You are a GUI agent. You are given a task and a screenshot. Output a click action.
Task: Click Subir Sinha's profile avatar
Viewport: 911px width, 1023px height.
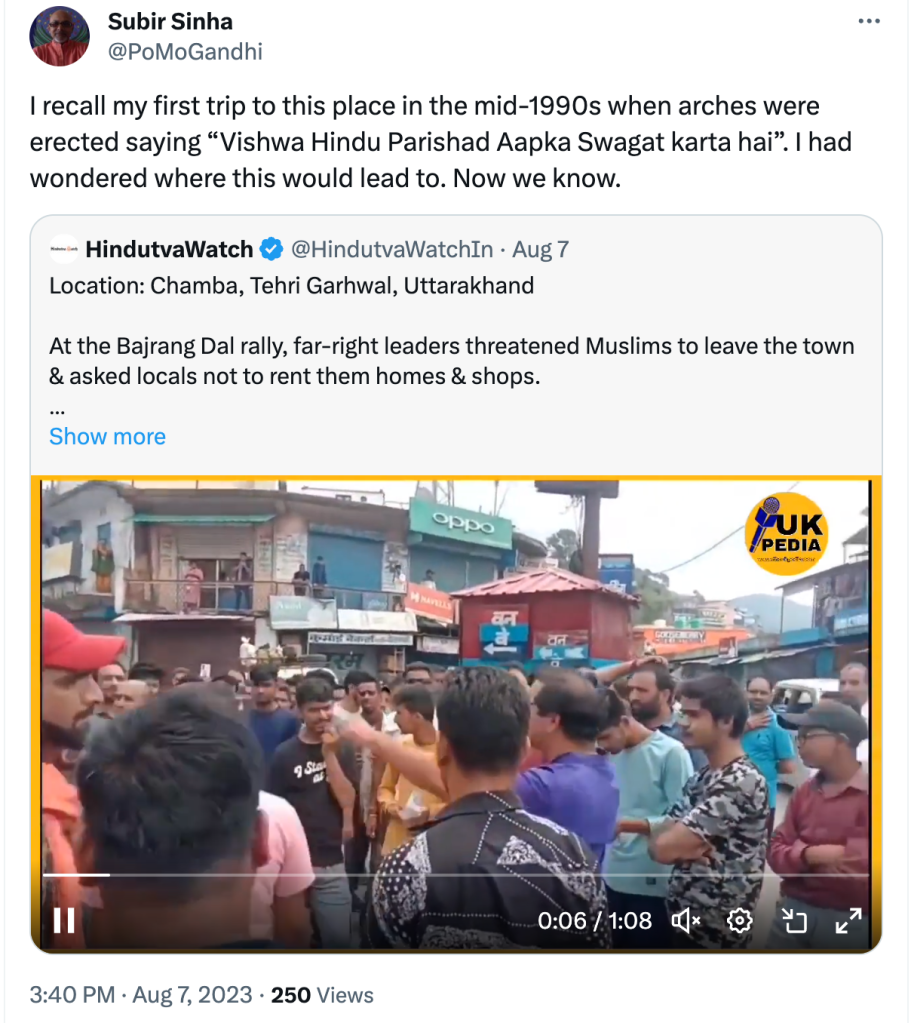60,36
